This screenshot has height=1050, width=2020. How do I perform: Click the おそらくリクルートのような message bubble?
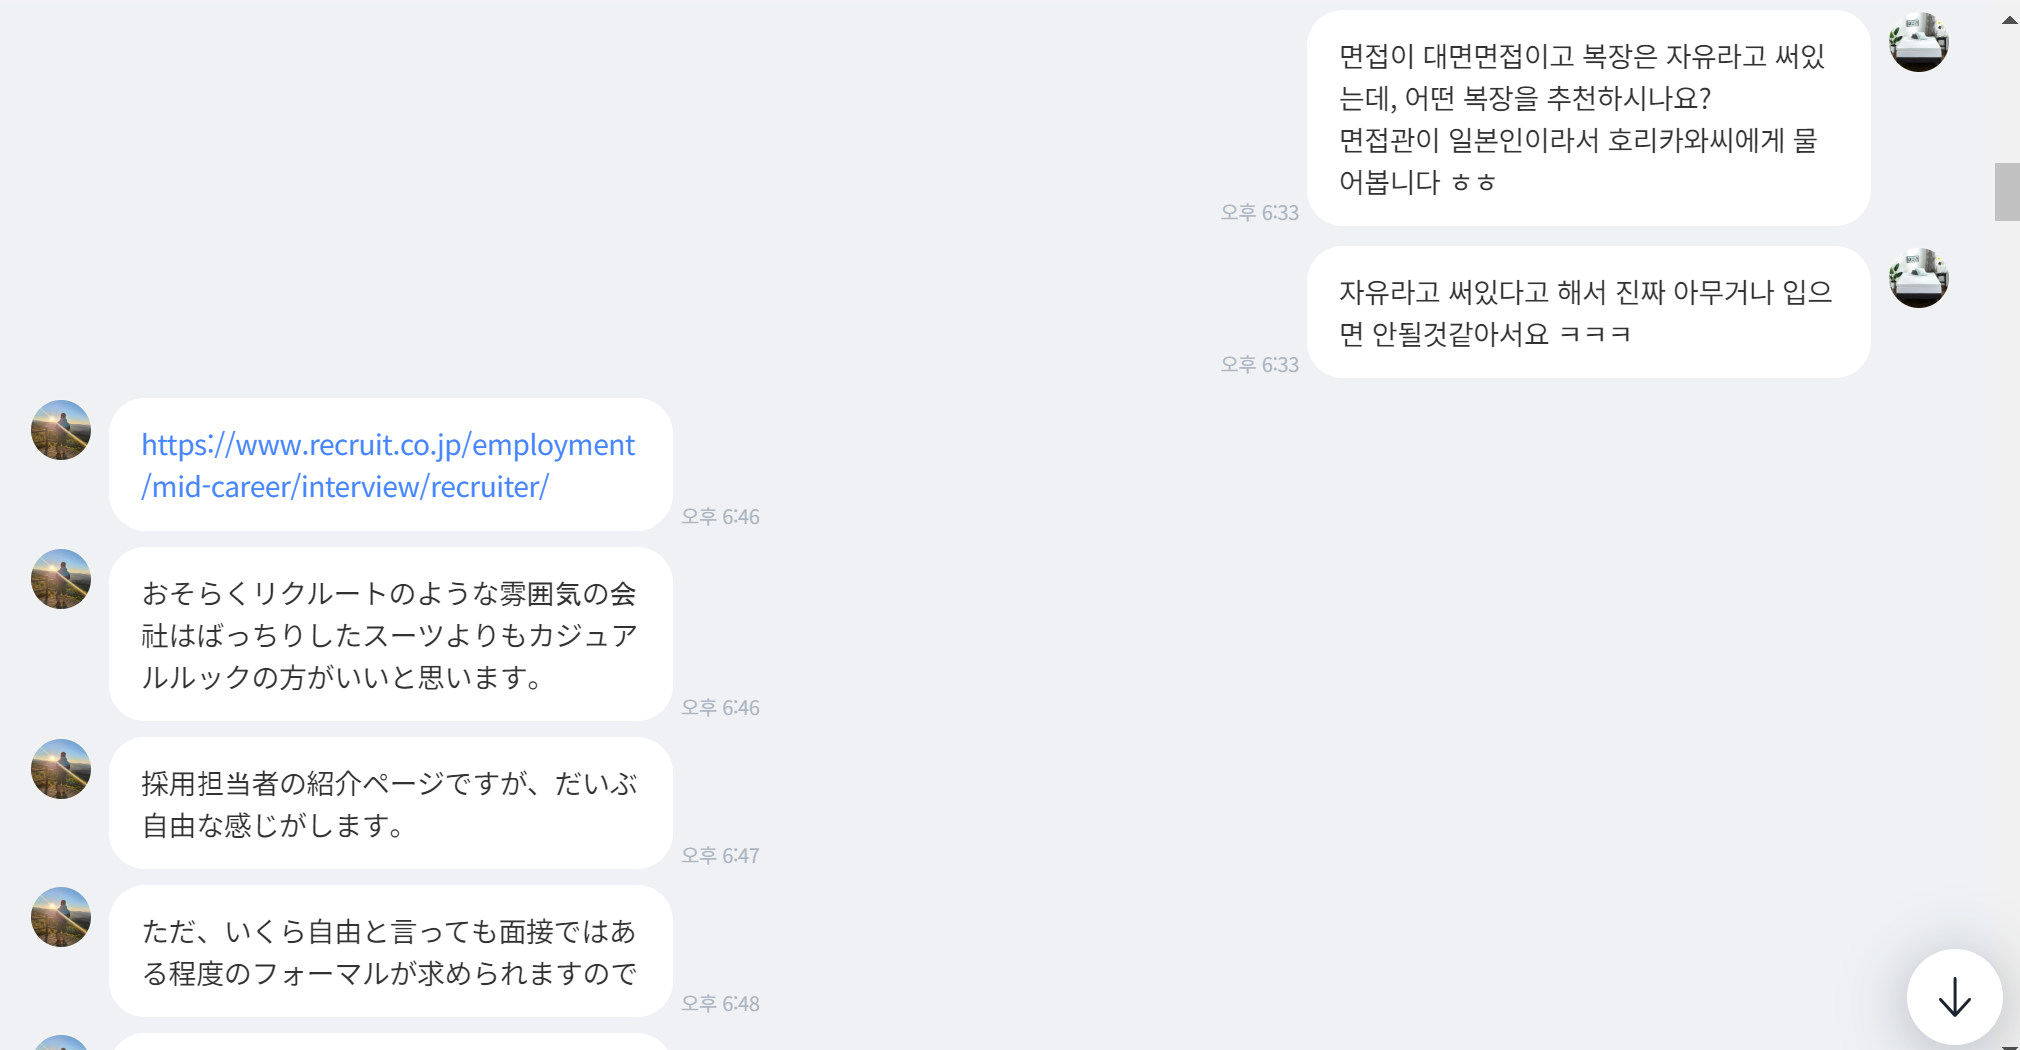(390, 634)
